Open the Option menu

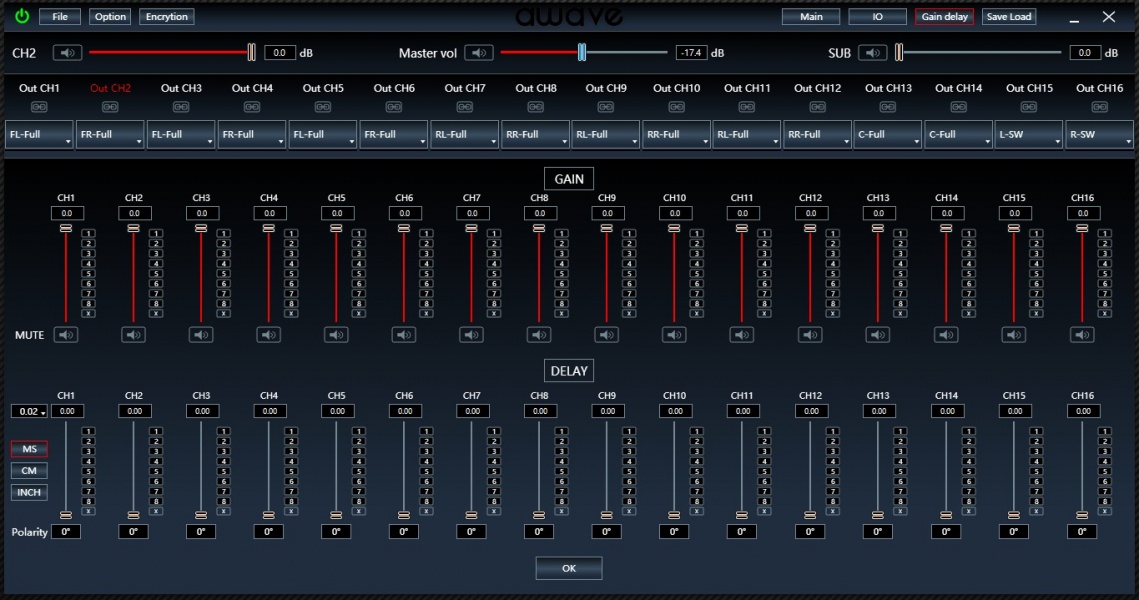pyautogui.click(x=110, y=17)
